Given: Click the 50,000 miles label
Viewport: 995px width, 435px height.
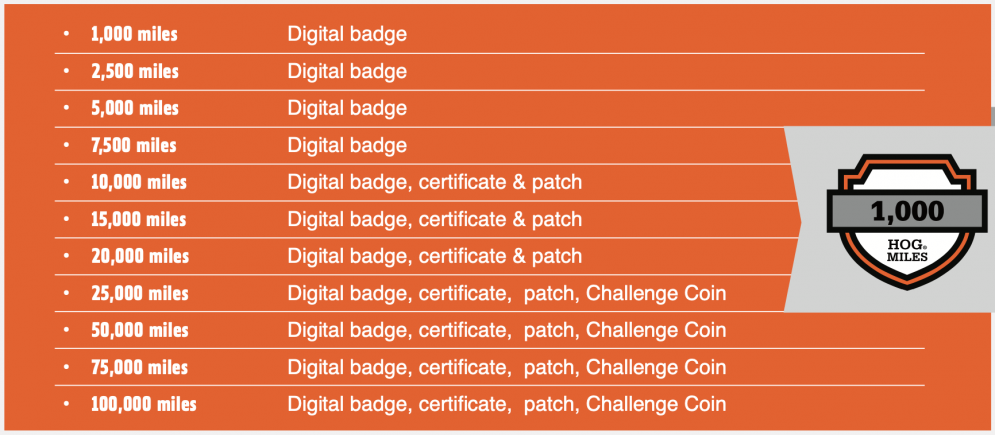Looking at the screenshot, I should (140, 330).
